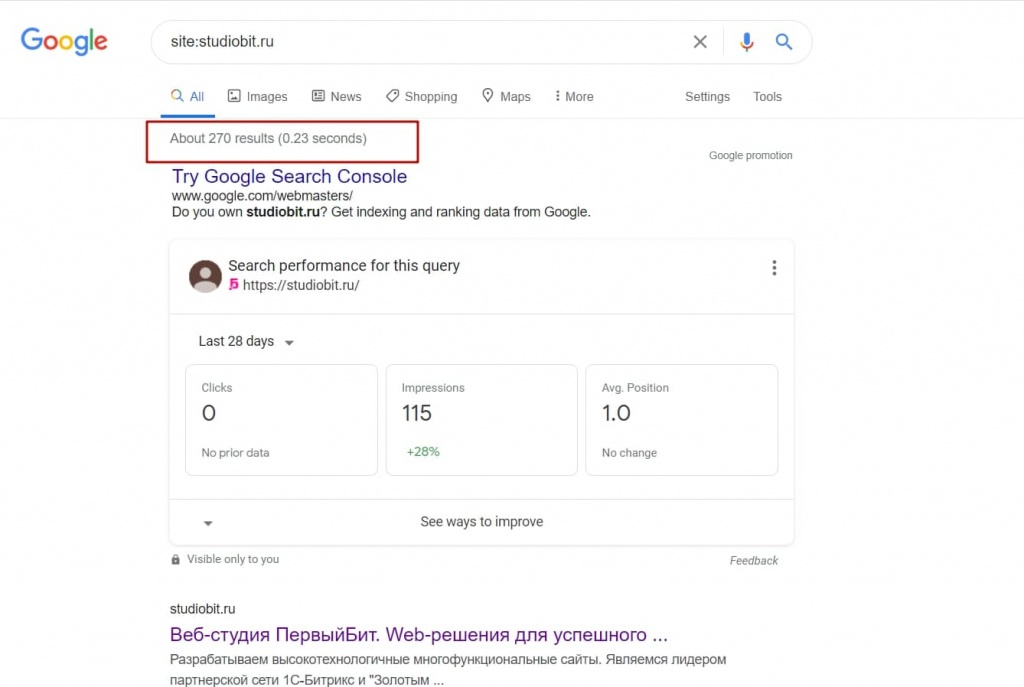This screenshot has width=1024, height=687.
Task: Select the All results tab
Action: 187,97
